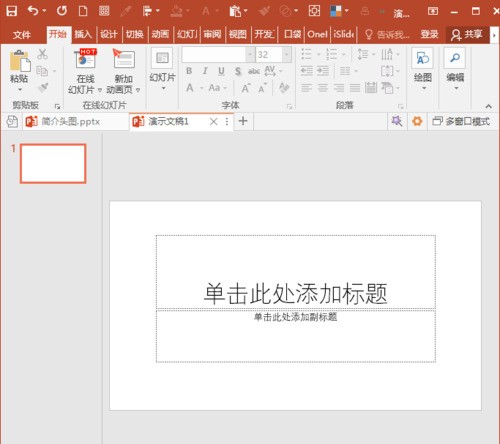Open the Online Slides HOT icon
Viewport: 500px width, 444px height.
click(86, 59)
